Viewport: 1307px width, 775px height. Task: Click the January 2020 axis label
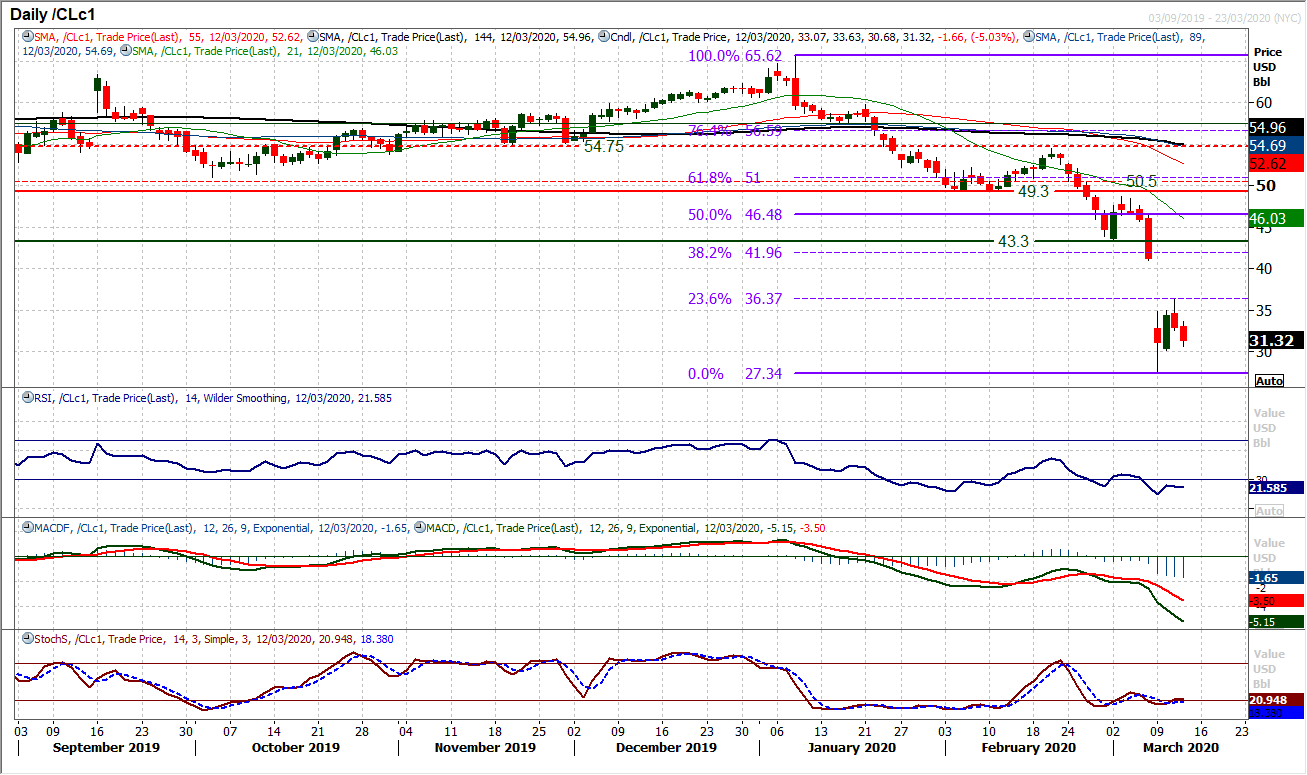[x=850, y=747]
